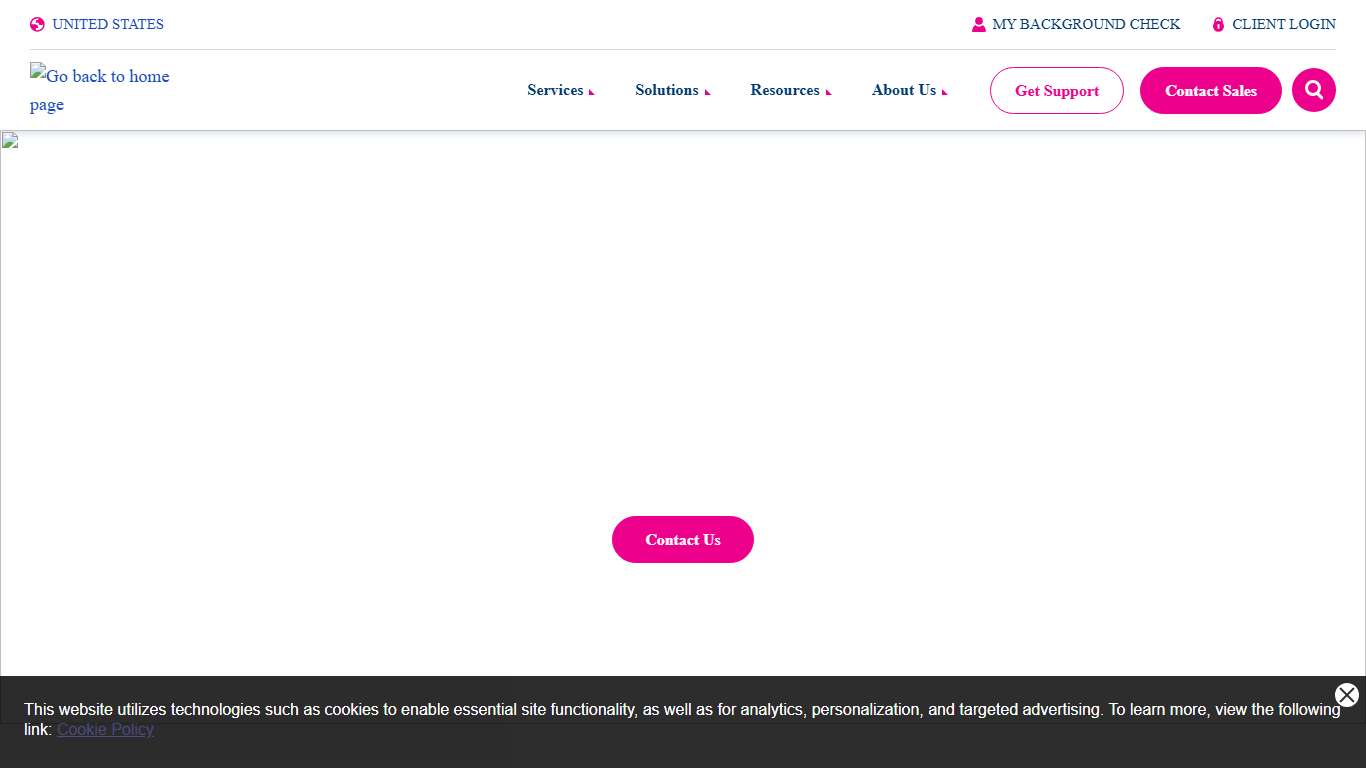Viewport: 1366px width, 768px height.
Task: Open the Services menu label
Action: pos(555,90)
